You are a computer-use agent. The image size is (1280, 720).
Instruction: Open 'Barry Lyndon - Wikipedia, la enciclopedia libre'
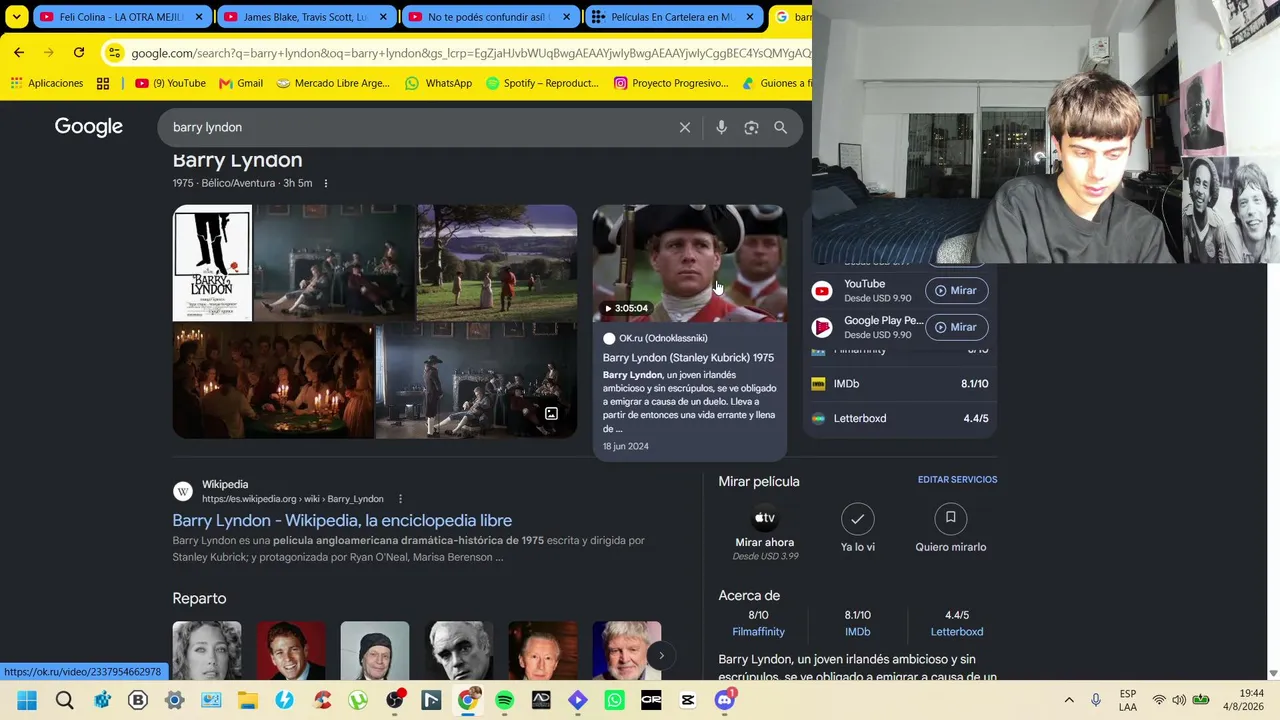click(342, 520)
